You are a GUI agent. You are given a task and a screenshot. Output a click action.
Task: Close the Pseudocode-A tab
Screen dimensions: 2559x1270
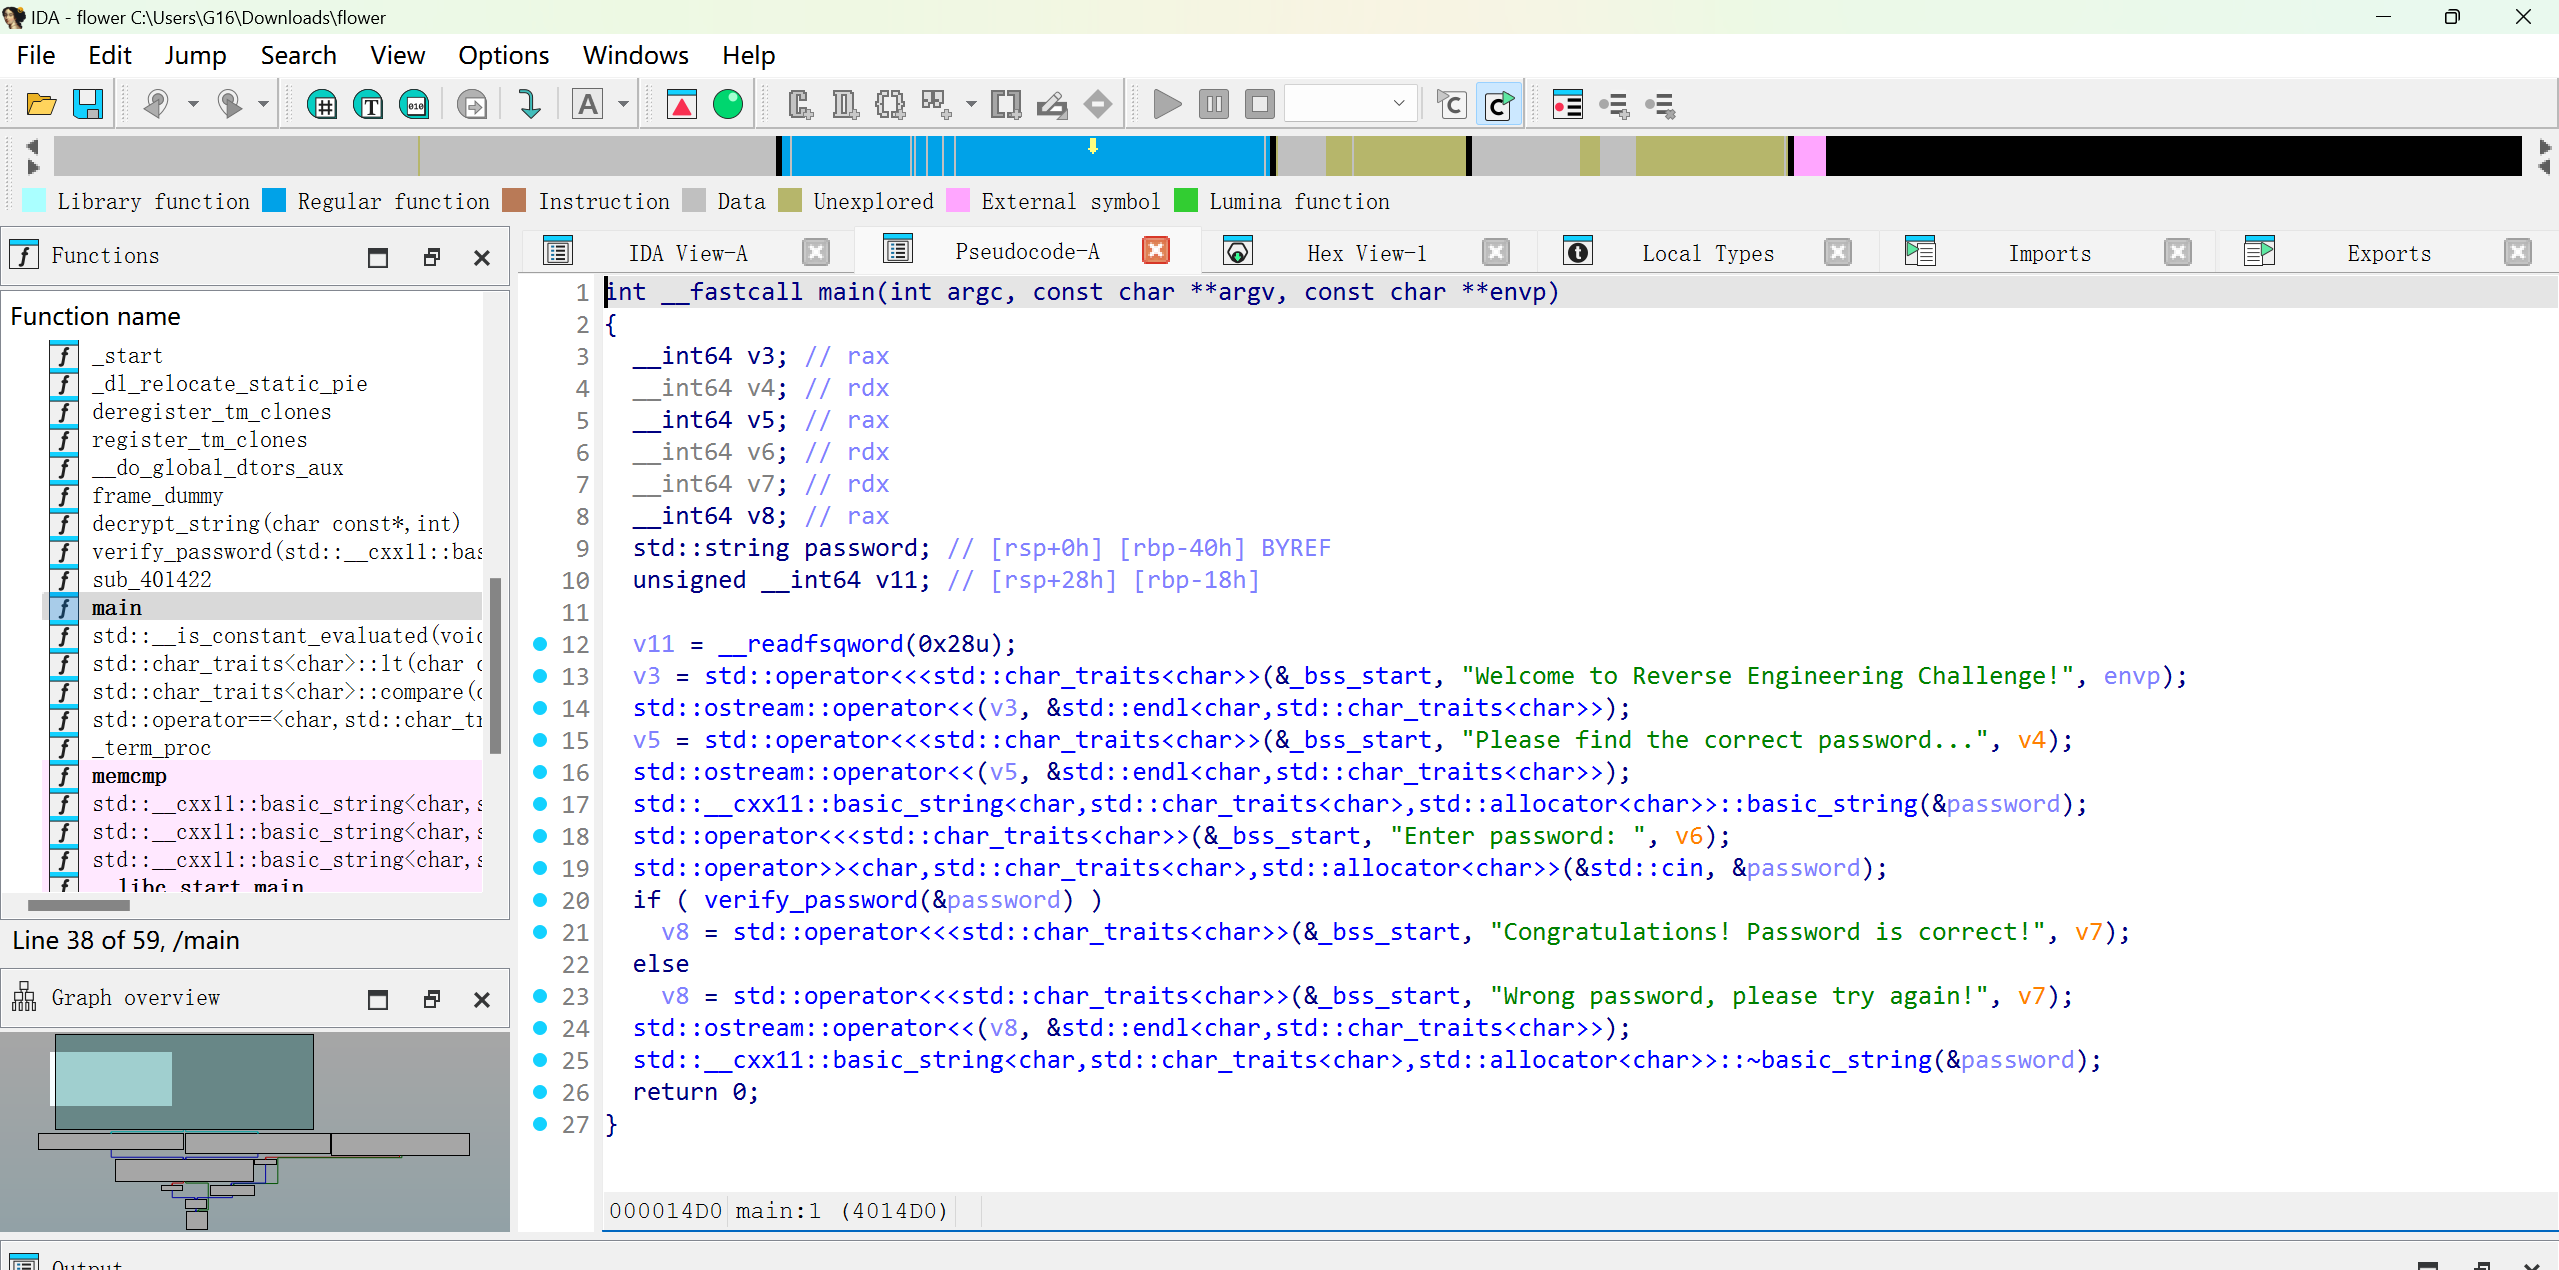[1156, 251]
